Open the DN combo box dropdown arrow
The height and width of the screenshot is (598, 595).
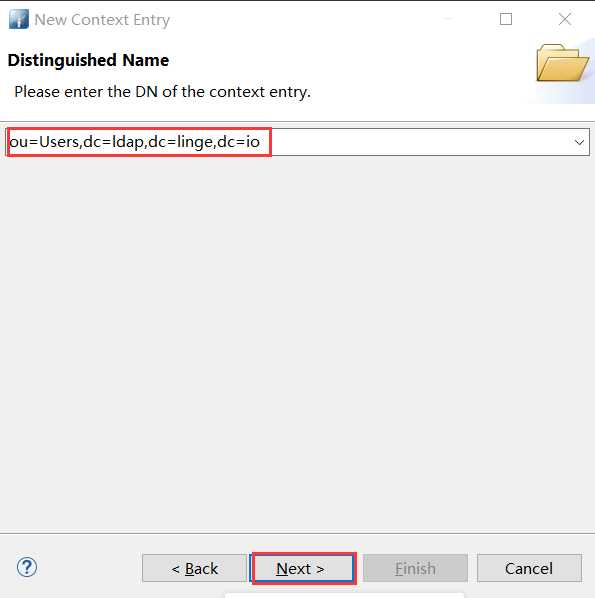pyautogui.click(x=579, y=142)
